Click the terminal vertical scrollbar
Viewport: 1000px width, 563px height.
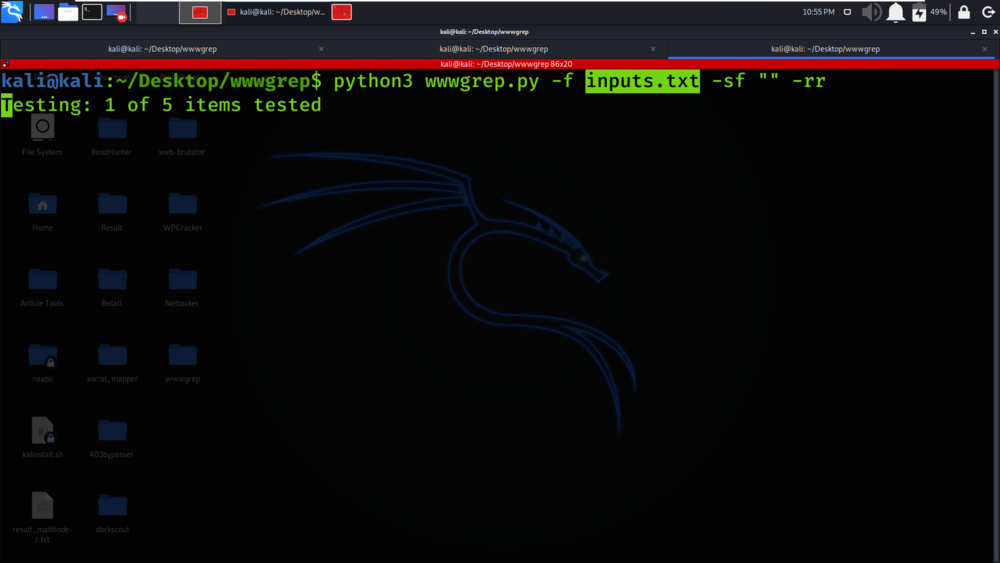tap(996, 315)
